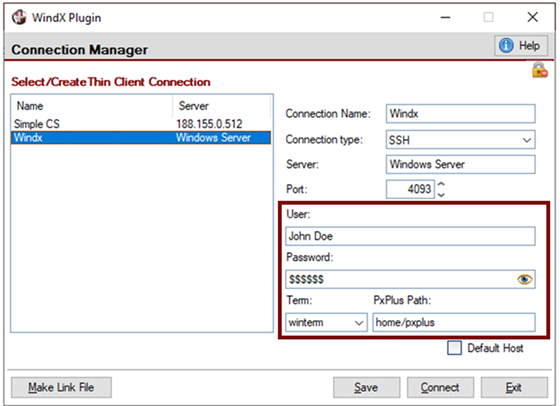560x406 pixels.
Task: Click the WindX Plugin app icon
Action: click(19, 17)
